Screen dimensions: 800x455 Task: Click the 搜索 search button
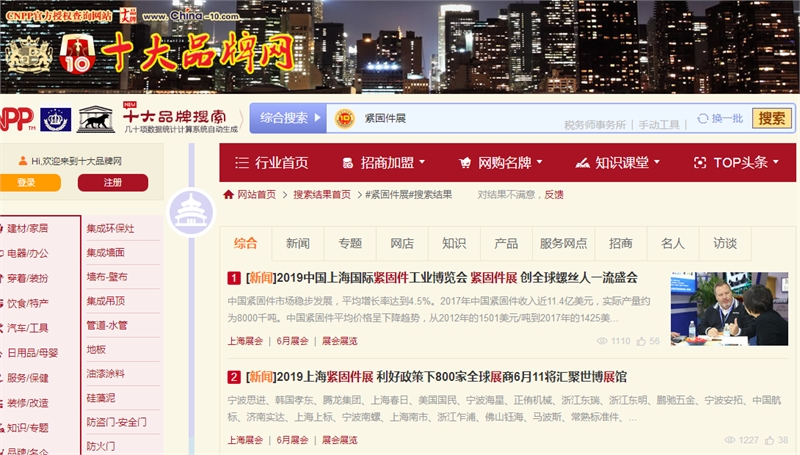click(771, 118)
